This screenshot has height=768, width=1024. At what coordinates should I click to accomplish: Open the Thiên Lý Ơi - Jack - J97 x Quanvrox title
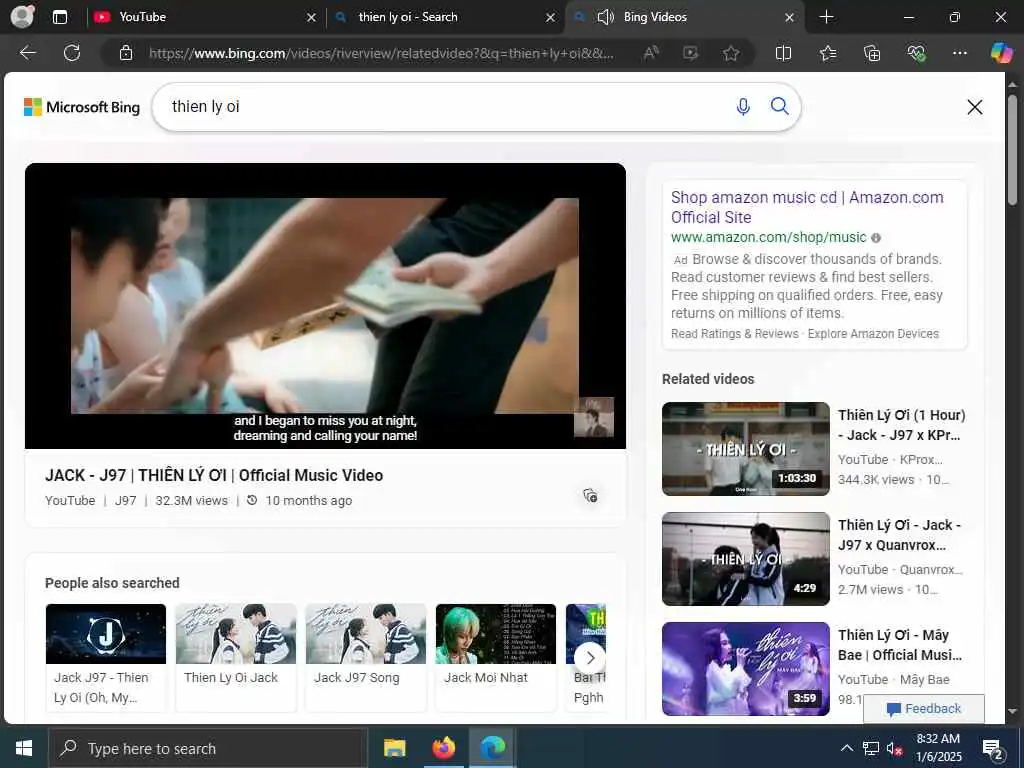coord(900,535)
